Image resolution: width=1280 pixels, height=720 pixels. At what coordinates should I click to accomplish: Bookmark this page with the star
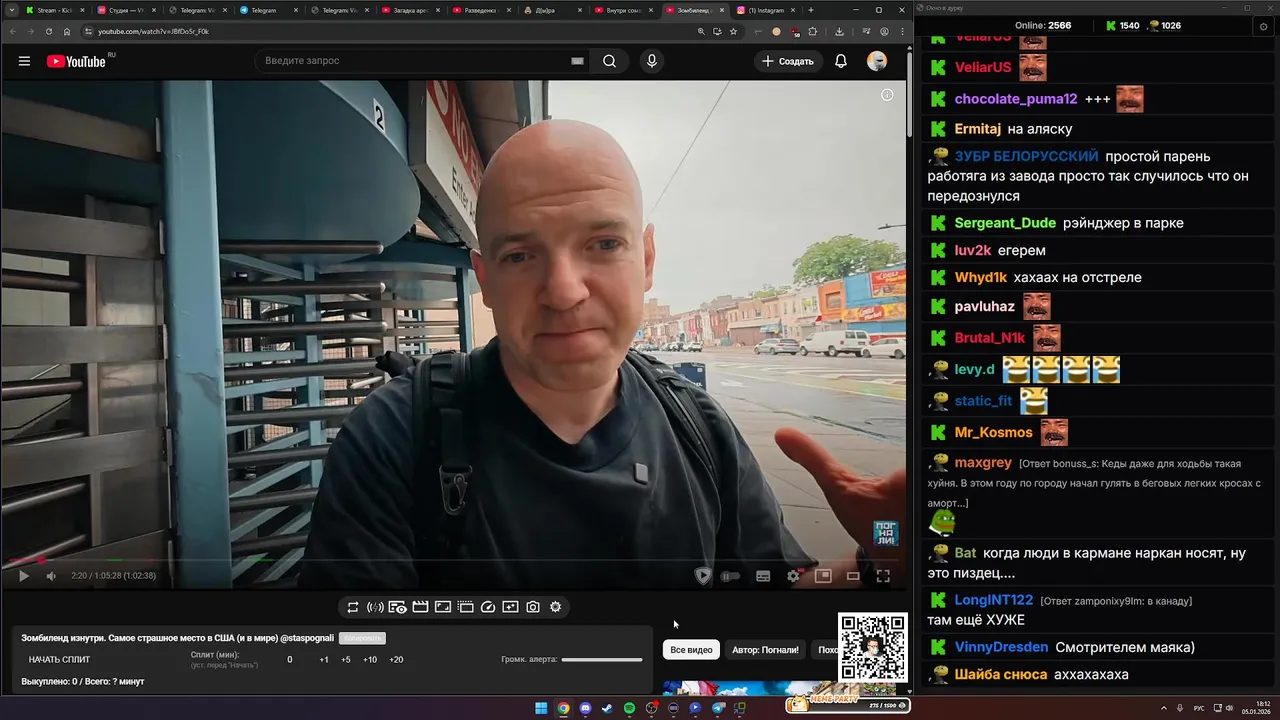point(733,31)
